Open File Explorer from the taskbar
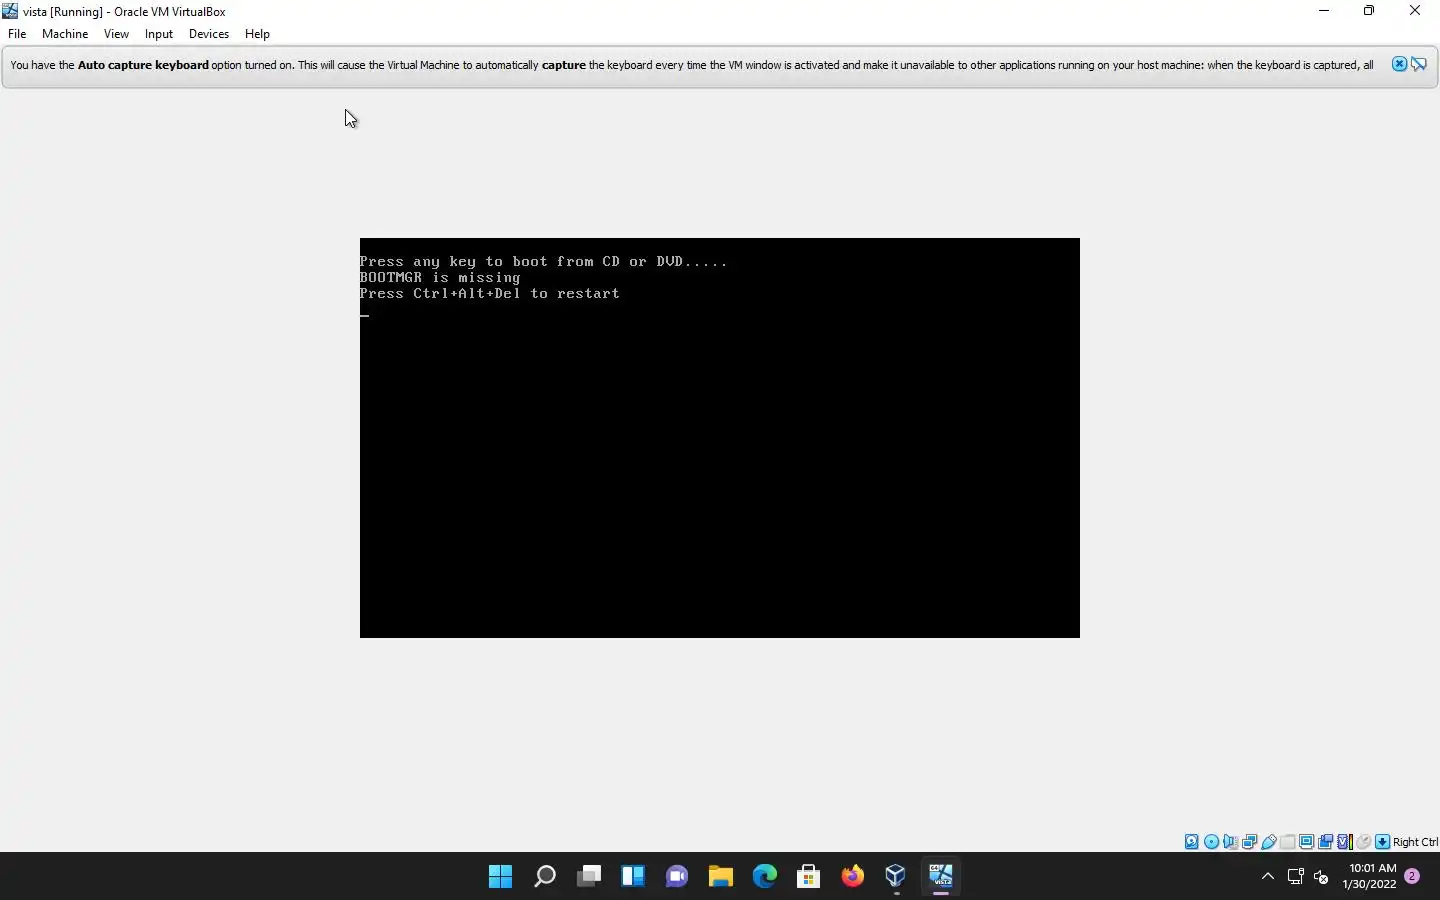Screen dimensions: 1440x900 pos(720,877)
